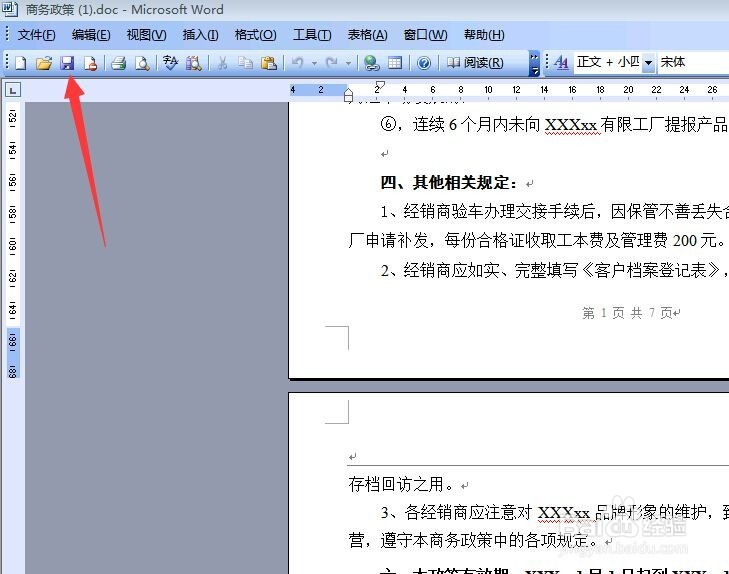
Task: Expand the Undo history dropdown arrow
Action: (314, 63)
